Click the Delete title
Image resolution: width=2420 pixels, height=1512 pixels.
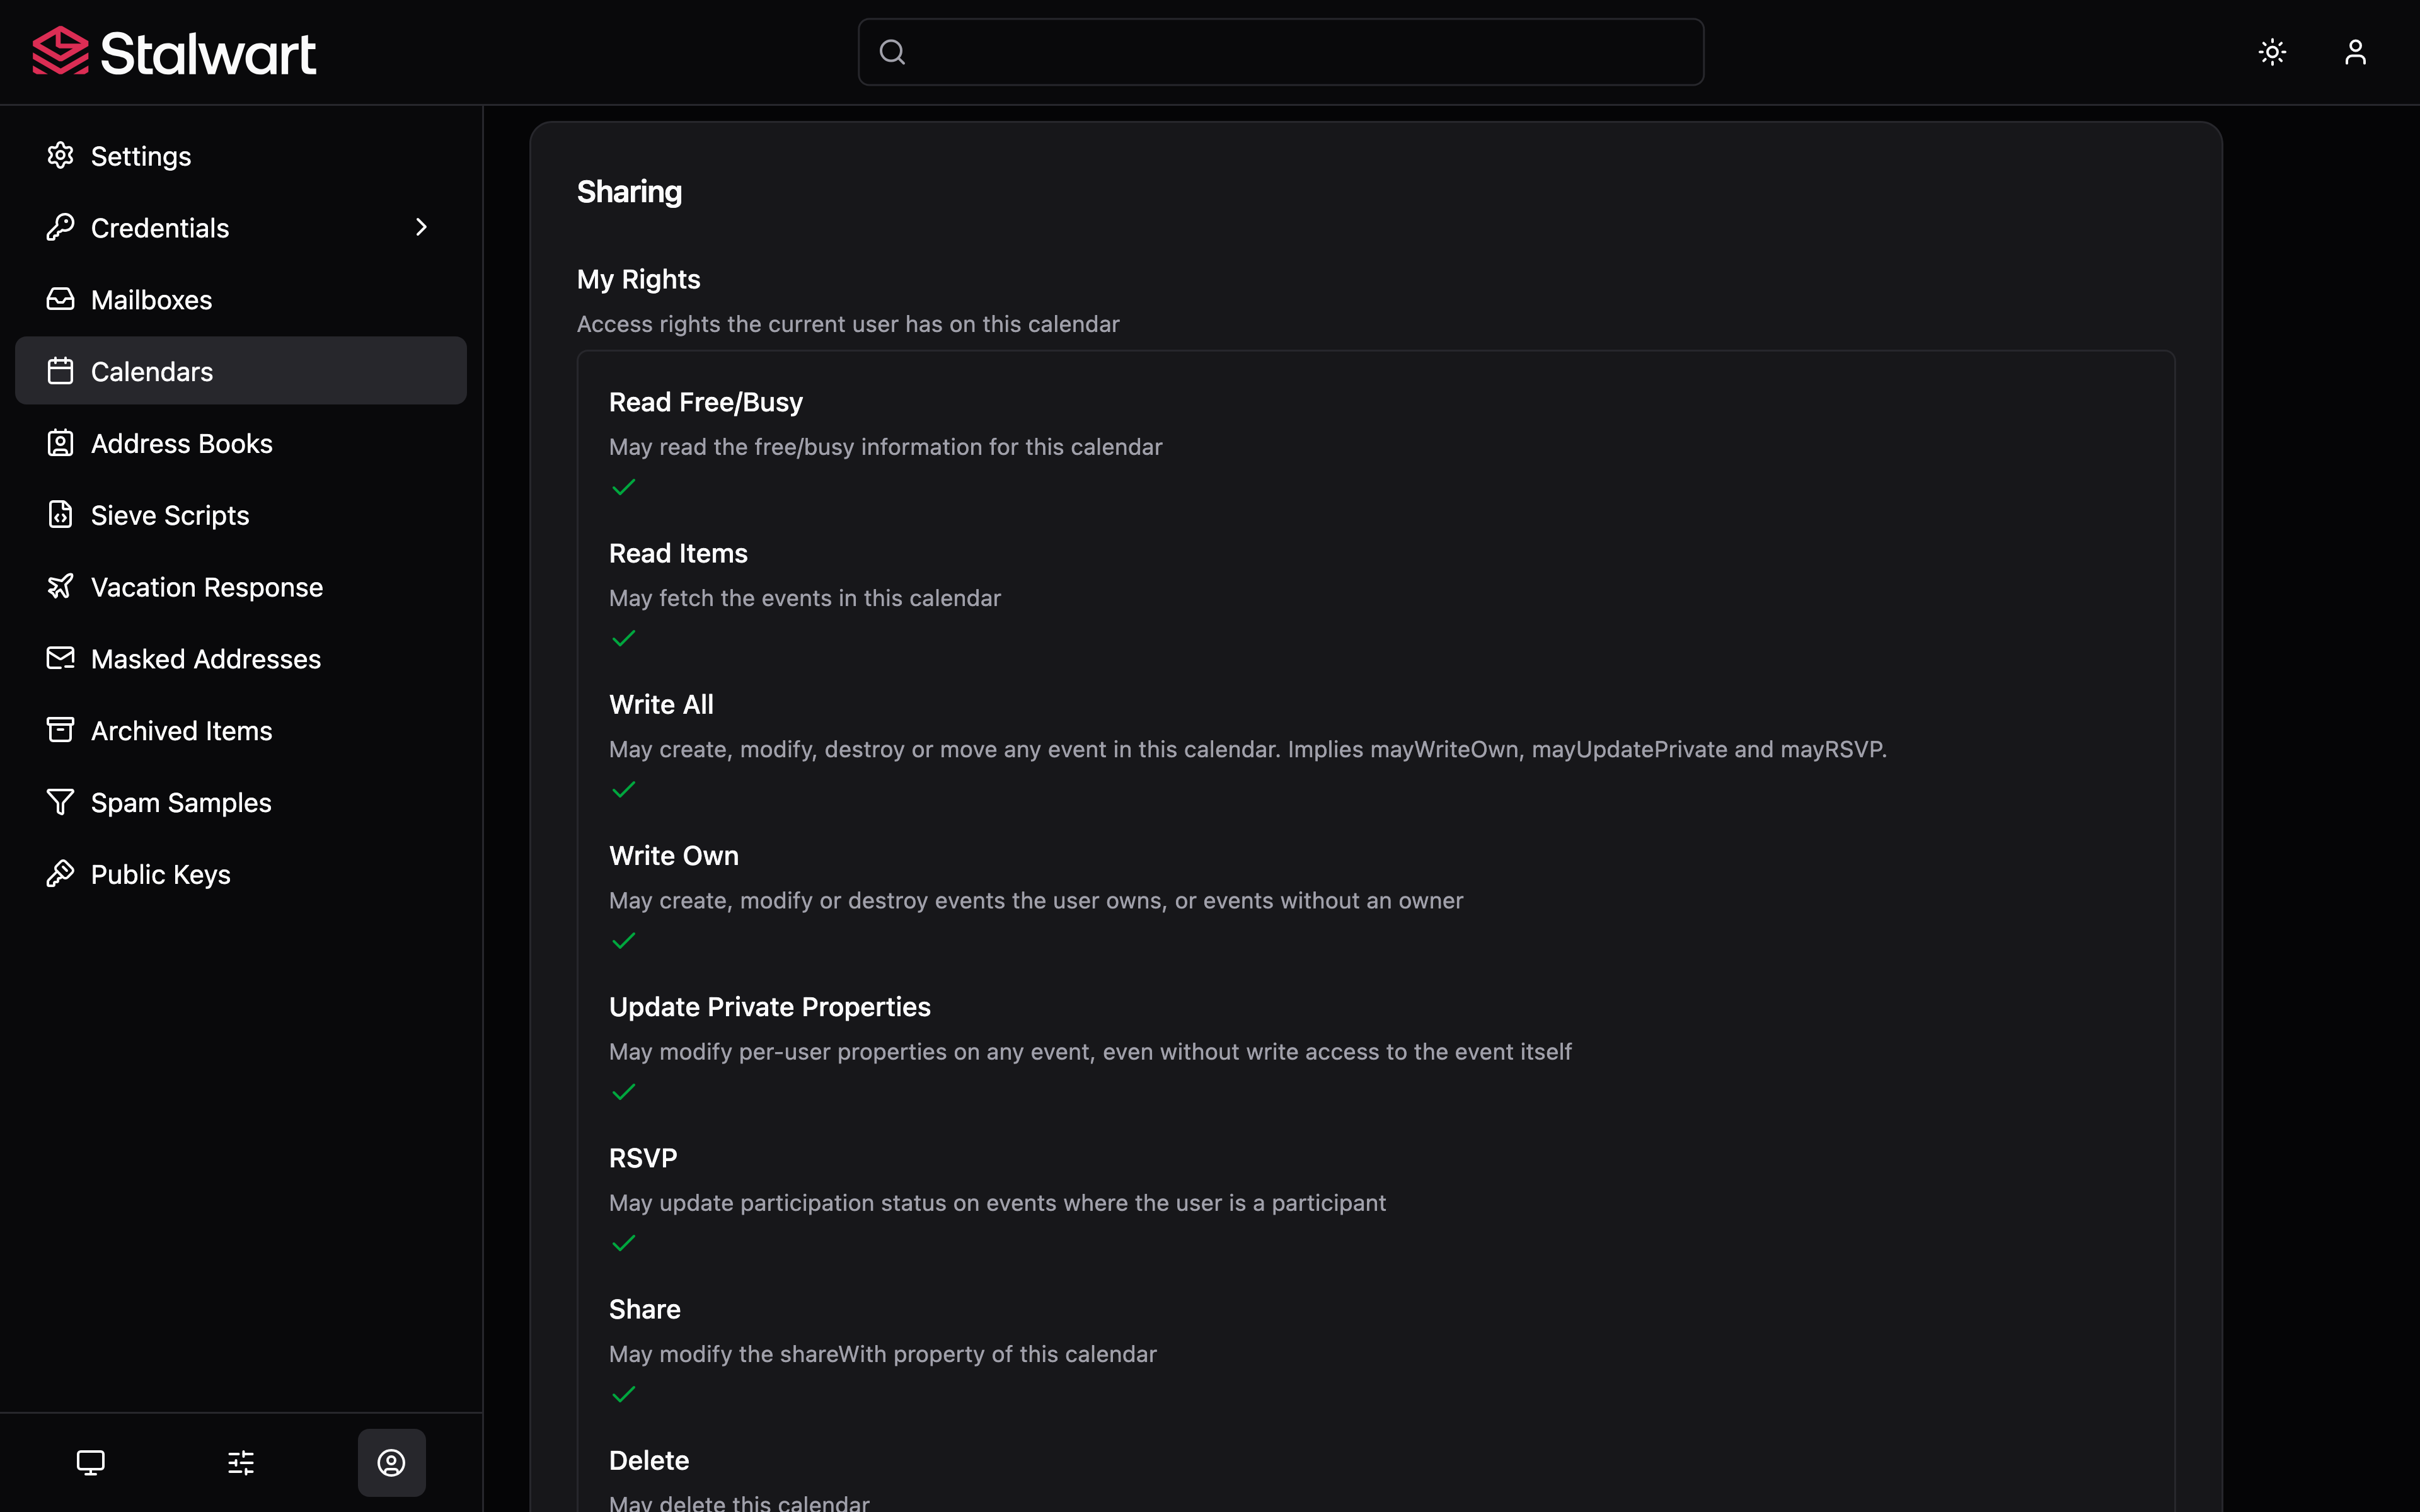[x=649, y=1460]
